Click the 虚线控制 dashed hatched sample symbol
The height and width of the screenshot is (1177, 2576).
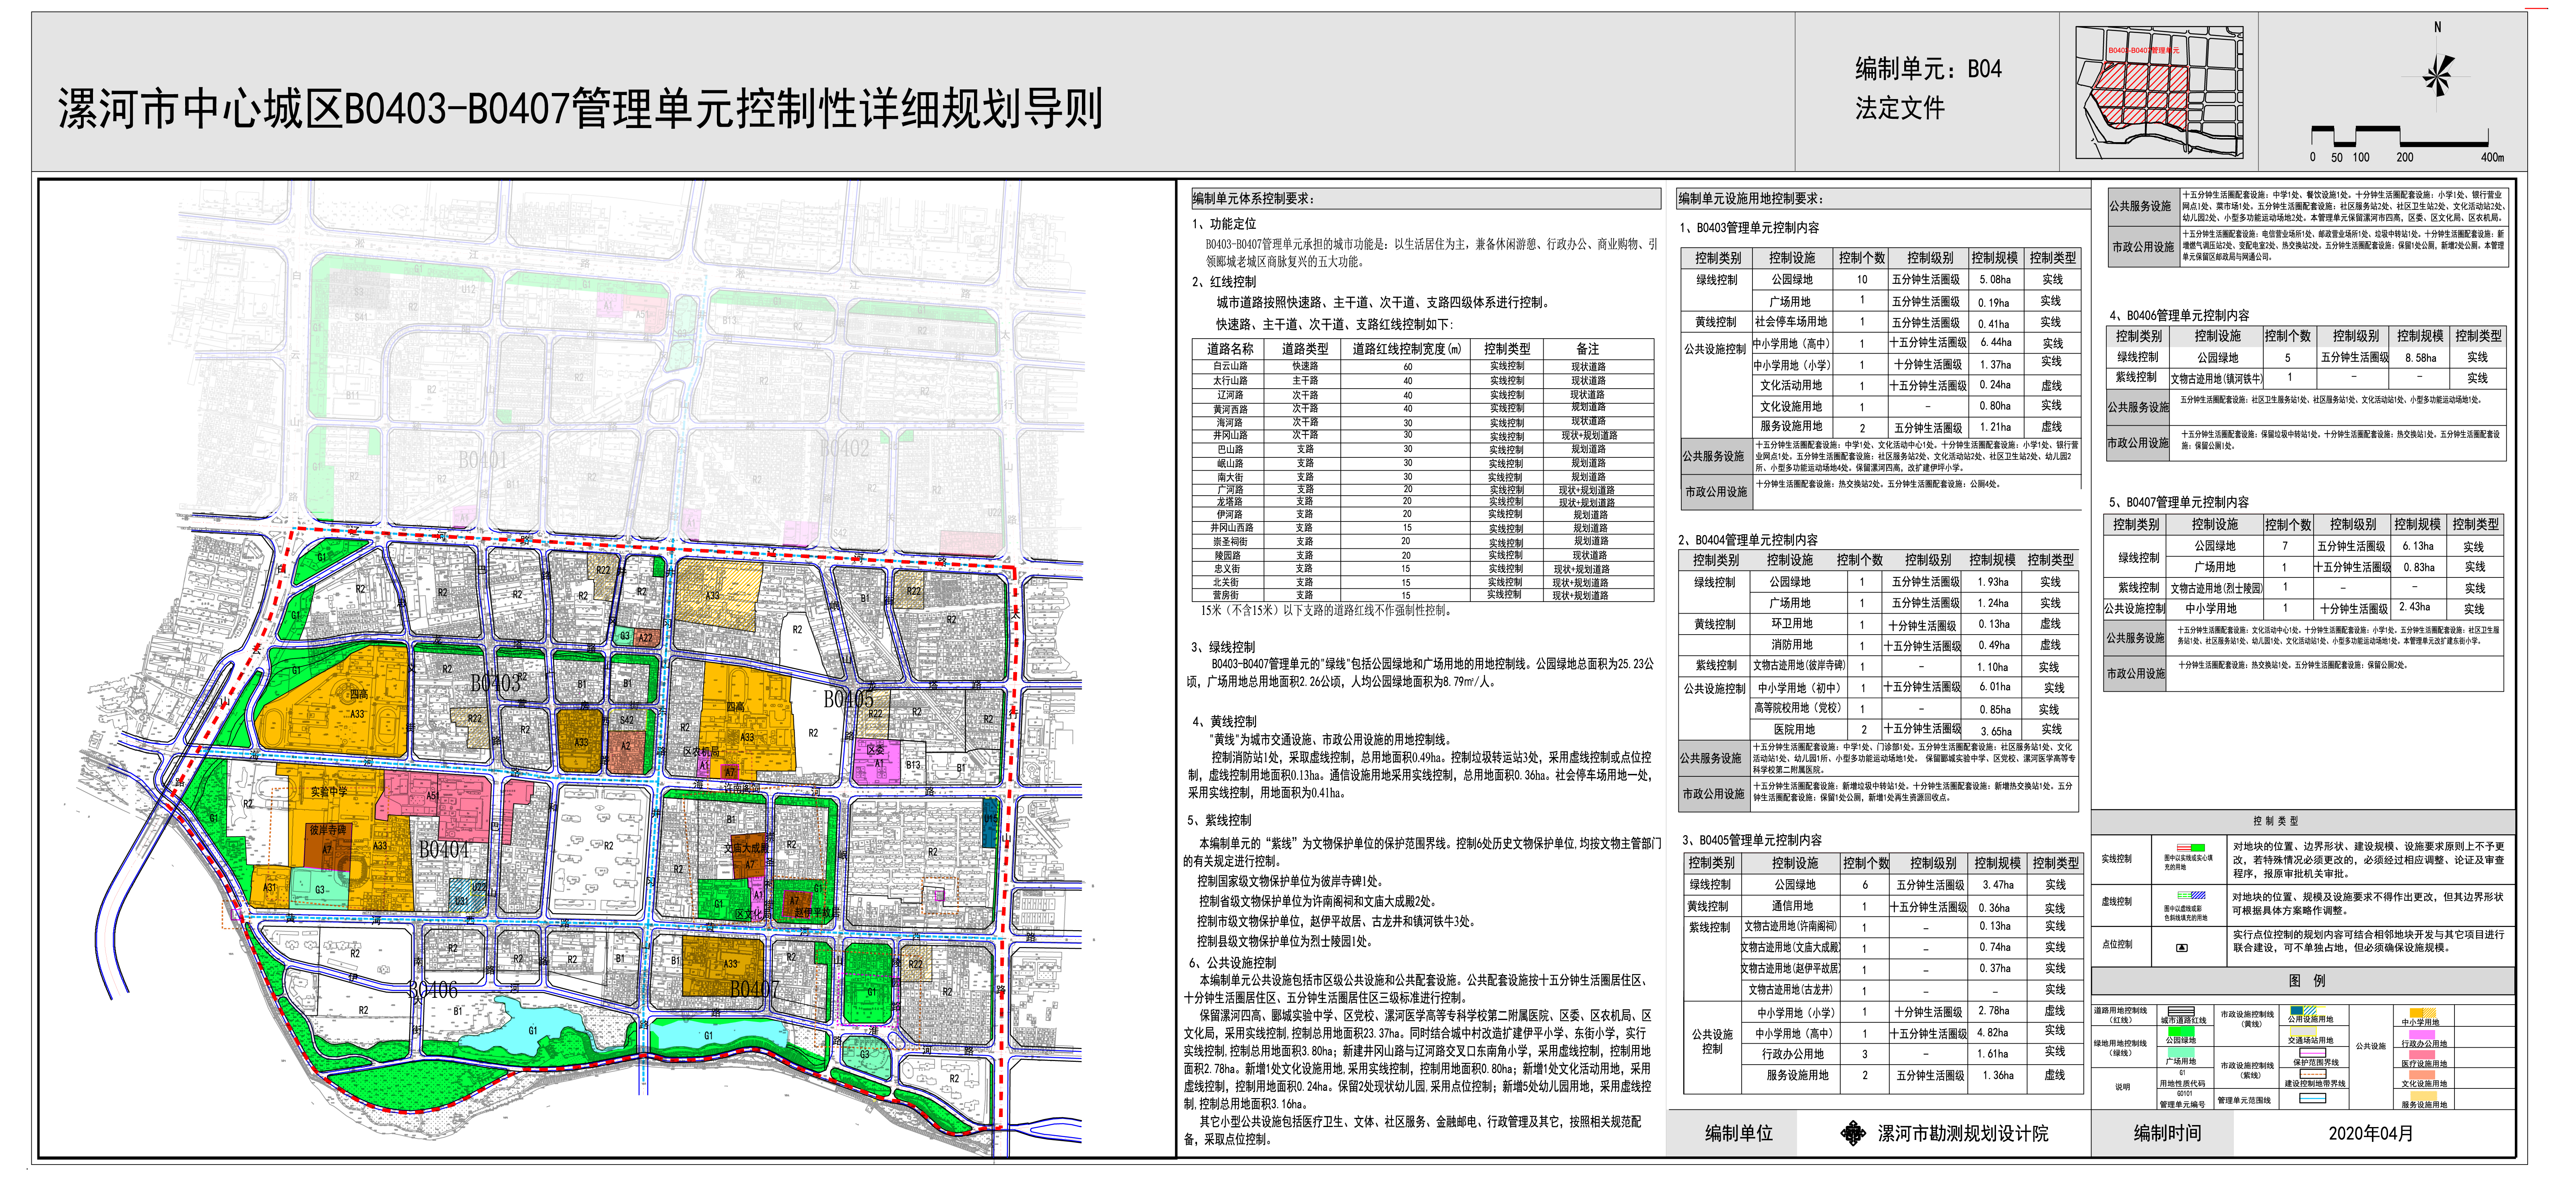click(x=2192, y=895)
